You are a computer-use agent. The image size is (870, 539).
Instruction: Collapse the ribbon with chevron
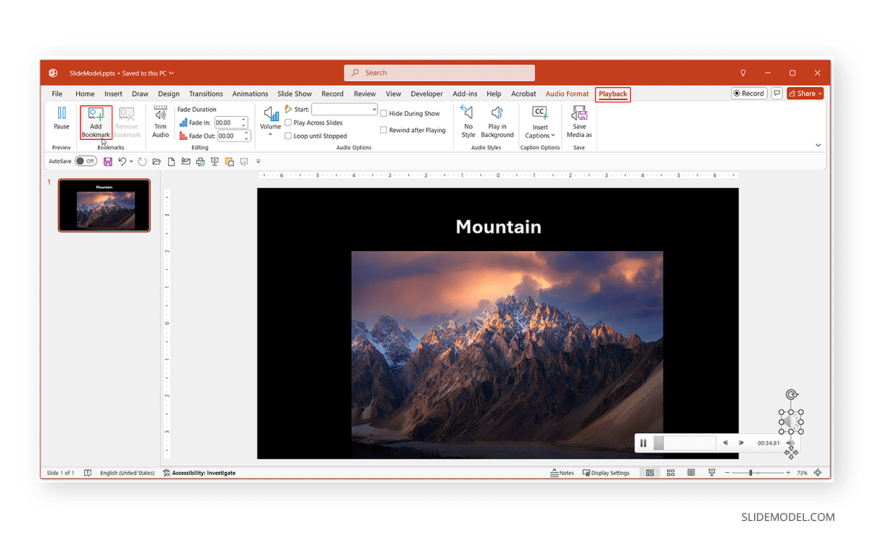(x=818, y=145)
